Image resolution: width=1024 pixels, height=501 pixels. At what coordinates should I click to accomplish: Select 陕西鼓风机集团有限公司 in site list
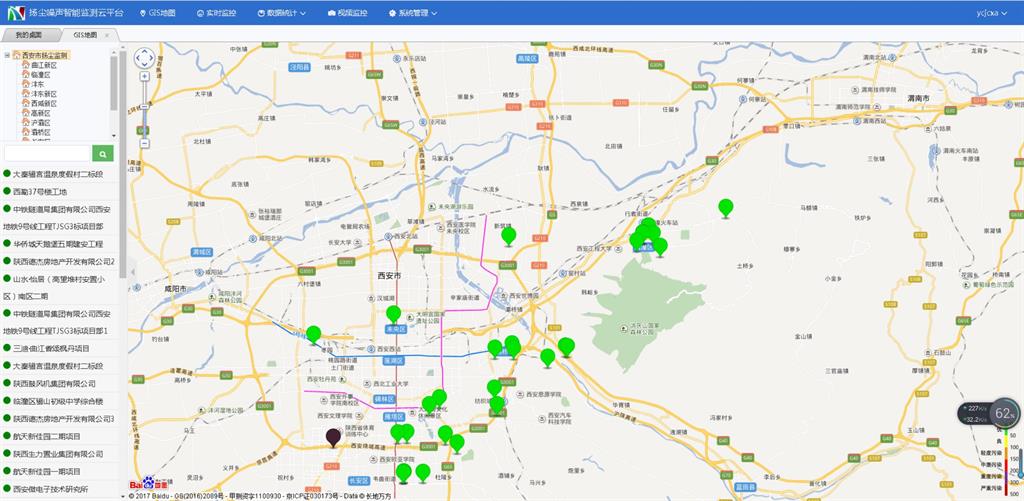pyautogui.click(x=54, y=383)
